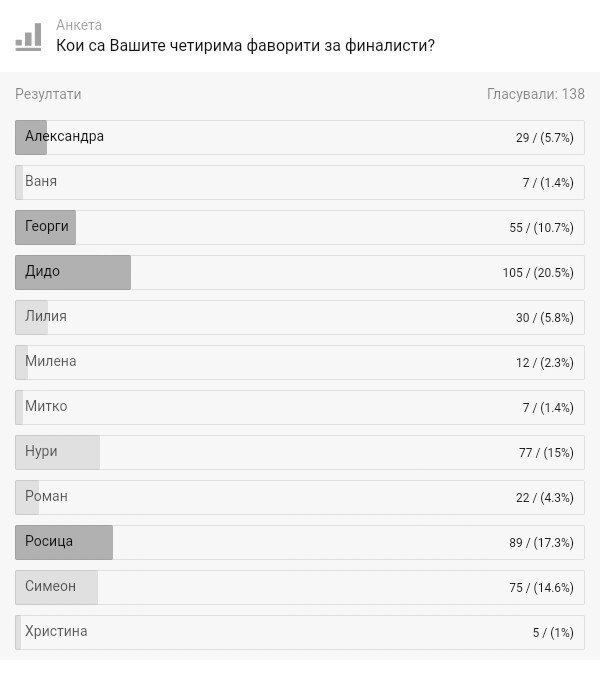The width and height of the screenshot is (600, 677).
Task: Select the Симеон poll option
Action: (x=300, y=588)
